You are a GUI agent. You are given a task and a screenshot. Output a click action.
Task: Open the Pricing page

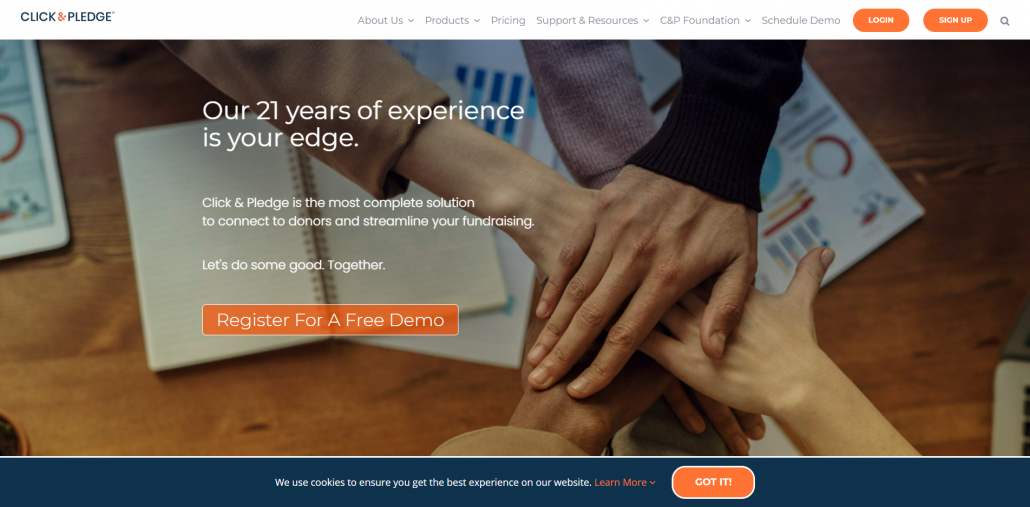(508, 20)
